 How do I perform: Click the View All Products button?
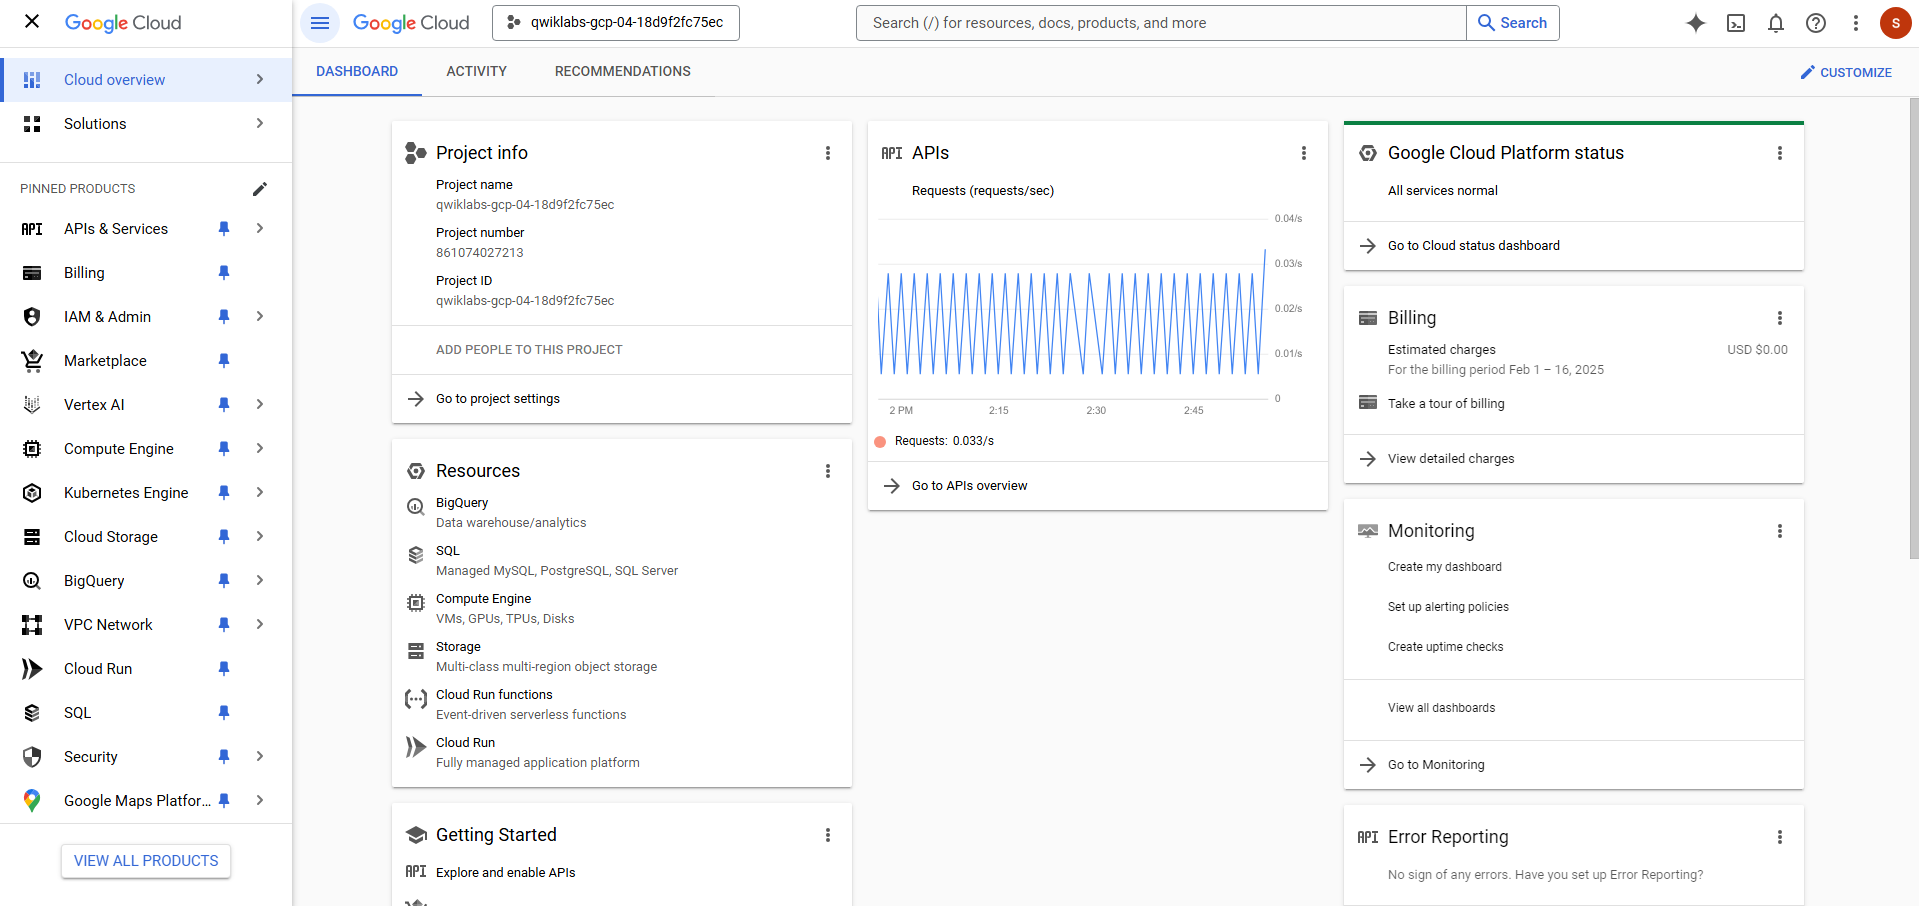[146, 861]
